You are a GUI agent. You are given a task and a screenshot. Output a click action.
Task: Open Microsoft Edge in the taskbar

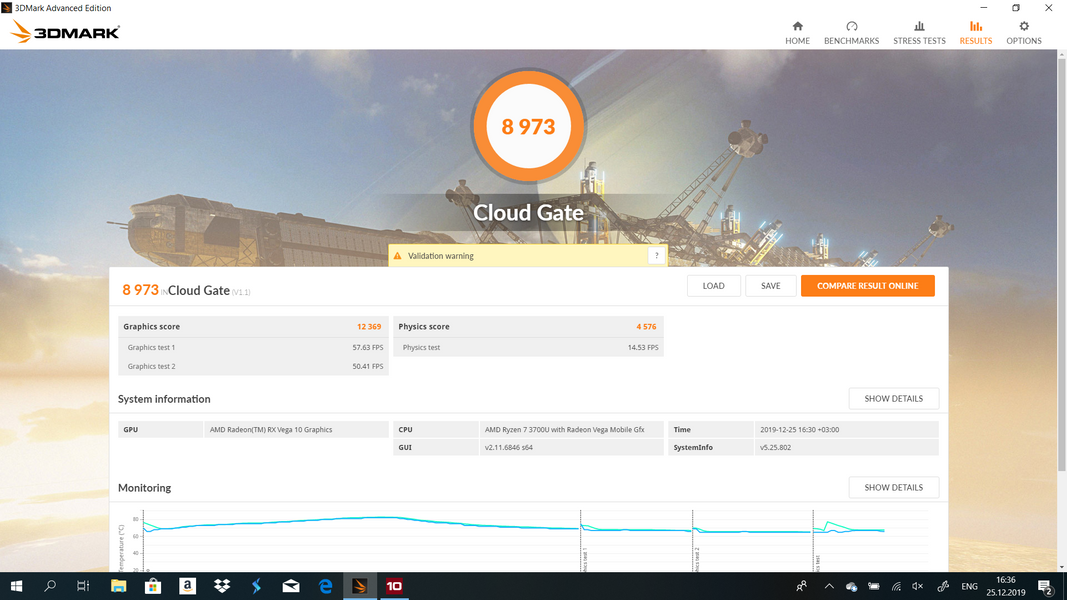pyautogui.click(x=325, y=586)
